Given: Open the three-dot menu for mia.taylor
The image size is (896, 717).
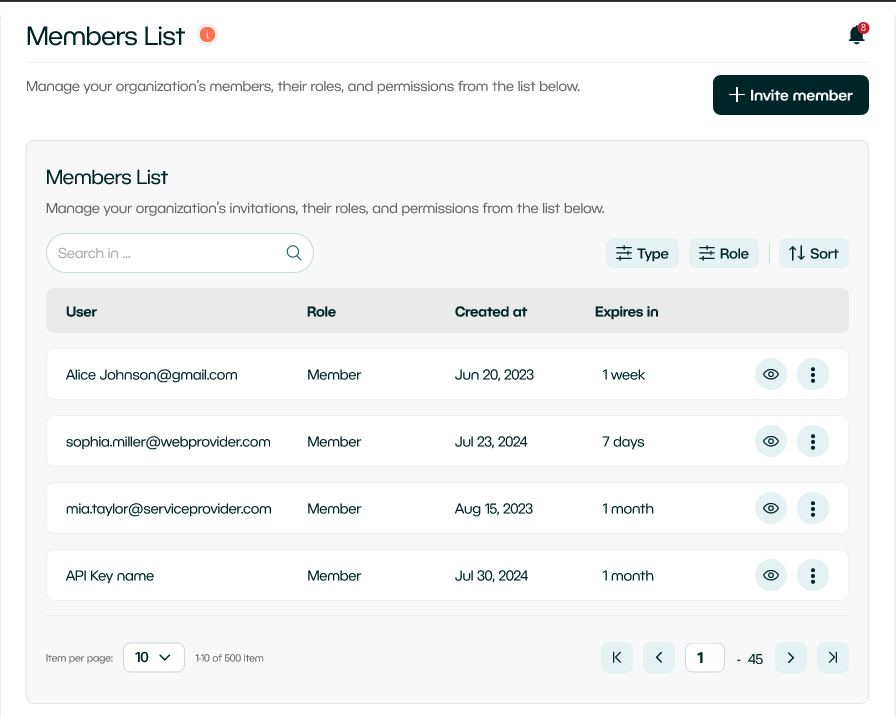Looking at the screenshot, I should [x=813, y=509].
